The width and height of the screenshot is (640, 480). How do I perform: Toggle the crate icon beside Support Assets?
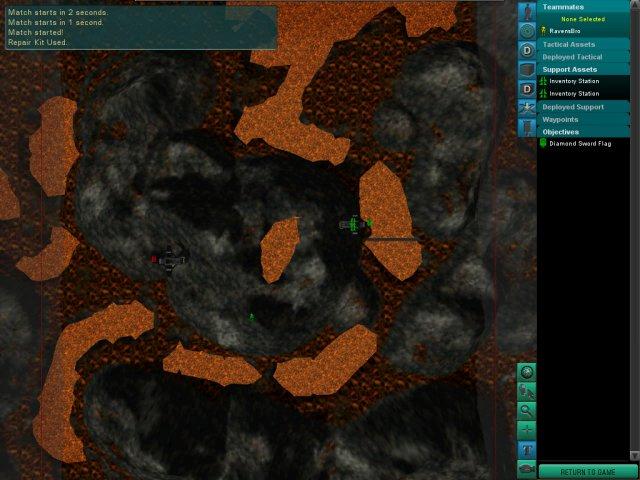(527, 70)
